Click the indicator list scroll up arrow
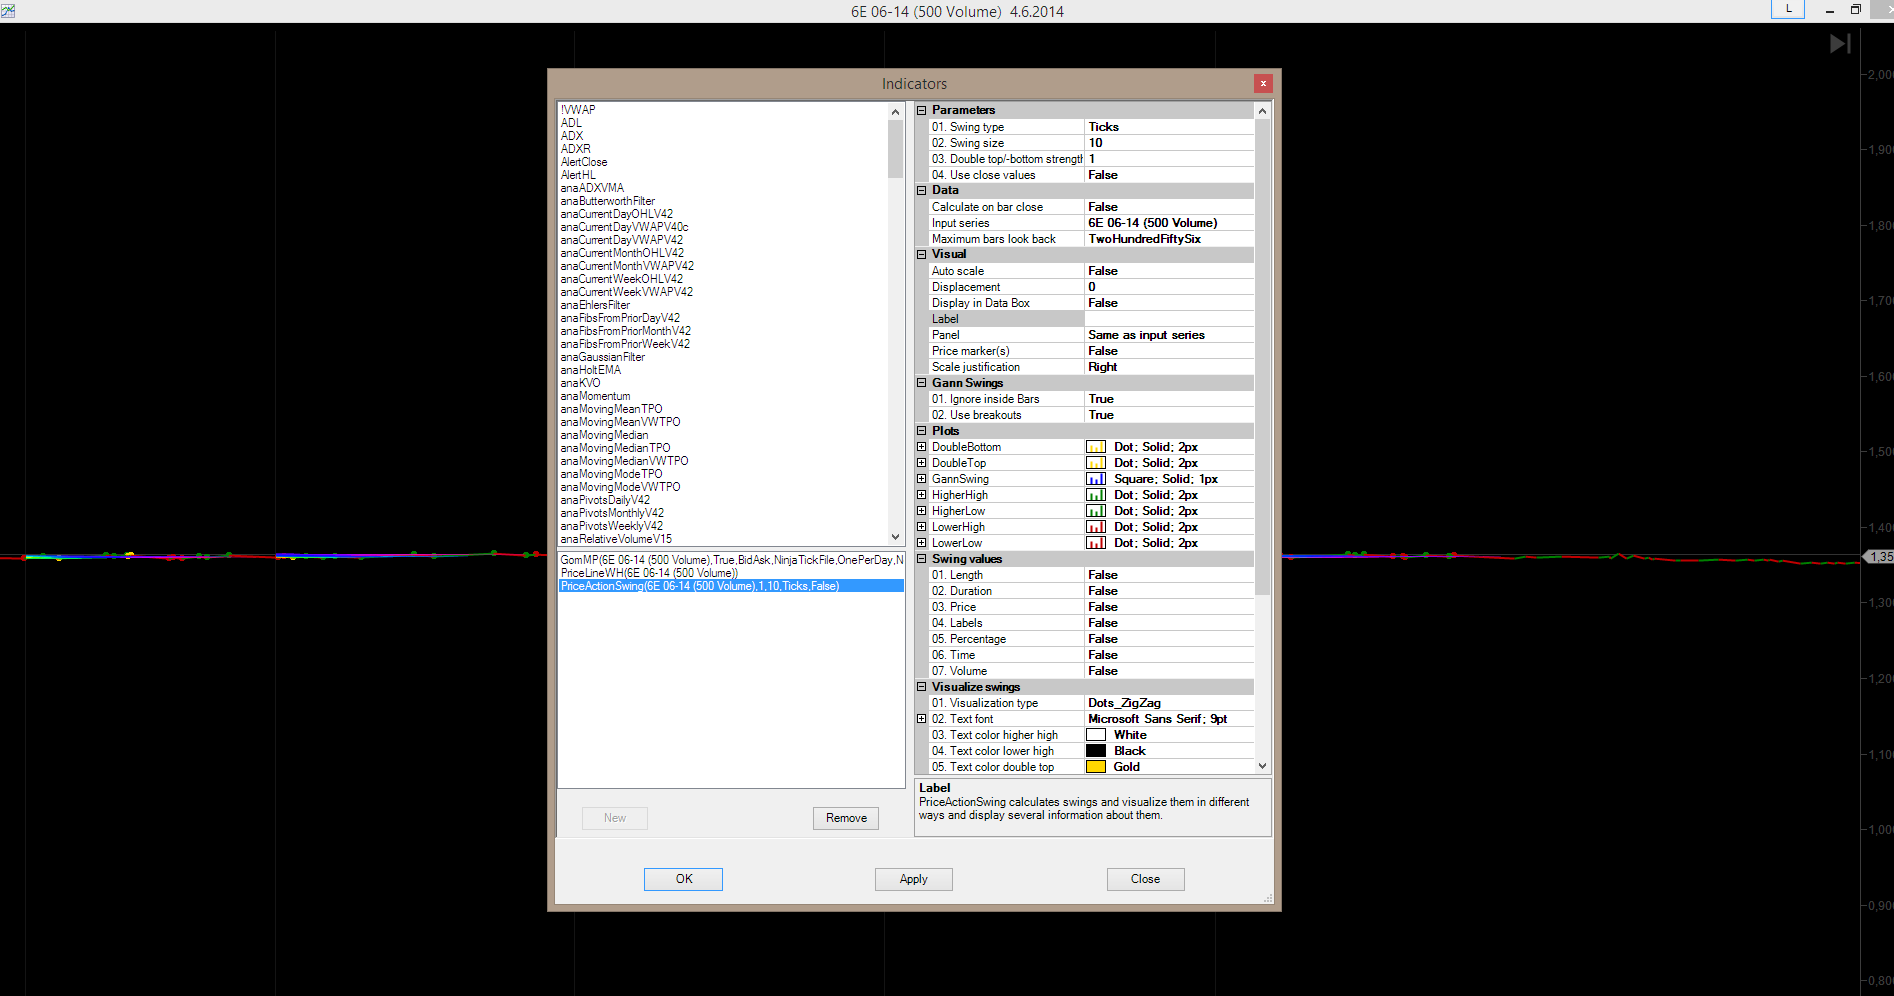Viewport: 1894px width, 996px height. (896, 112)
